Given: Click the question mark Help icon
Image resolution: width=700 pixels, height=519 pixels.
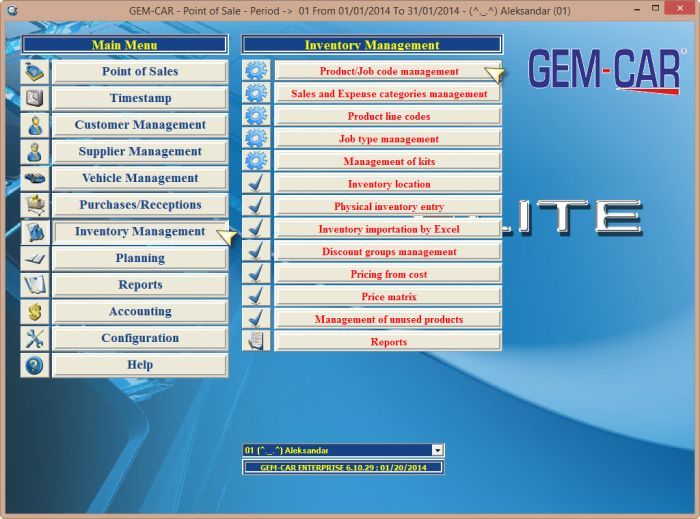Looking at the screenshot, I should click(x=35, y=365).
